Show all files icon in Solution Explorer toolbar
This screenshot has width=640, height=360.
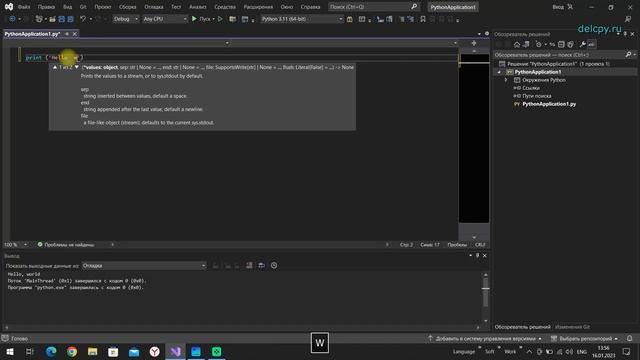[x=570, y=44]
